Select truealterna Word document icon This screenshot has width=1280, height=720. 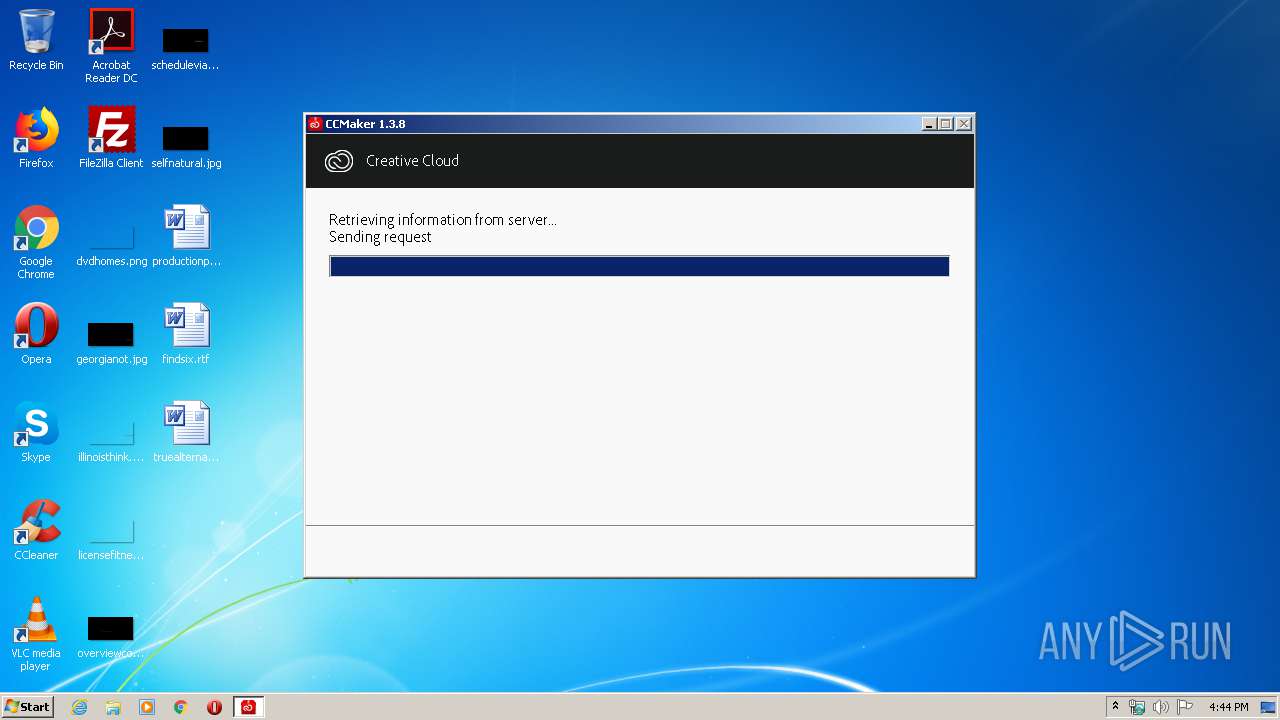click(x=186, y=432)
